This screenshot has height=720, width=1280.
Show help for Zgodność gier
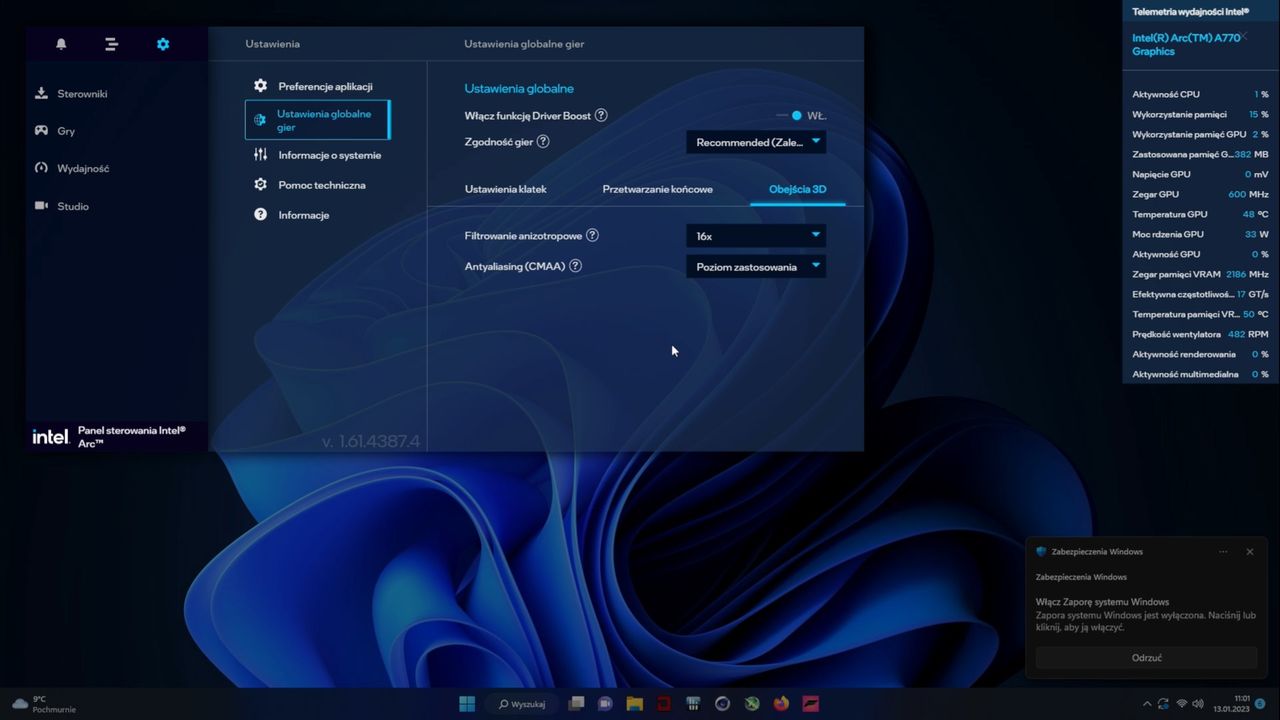[x=543, y=142]
